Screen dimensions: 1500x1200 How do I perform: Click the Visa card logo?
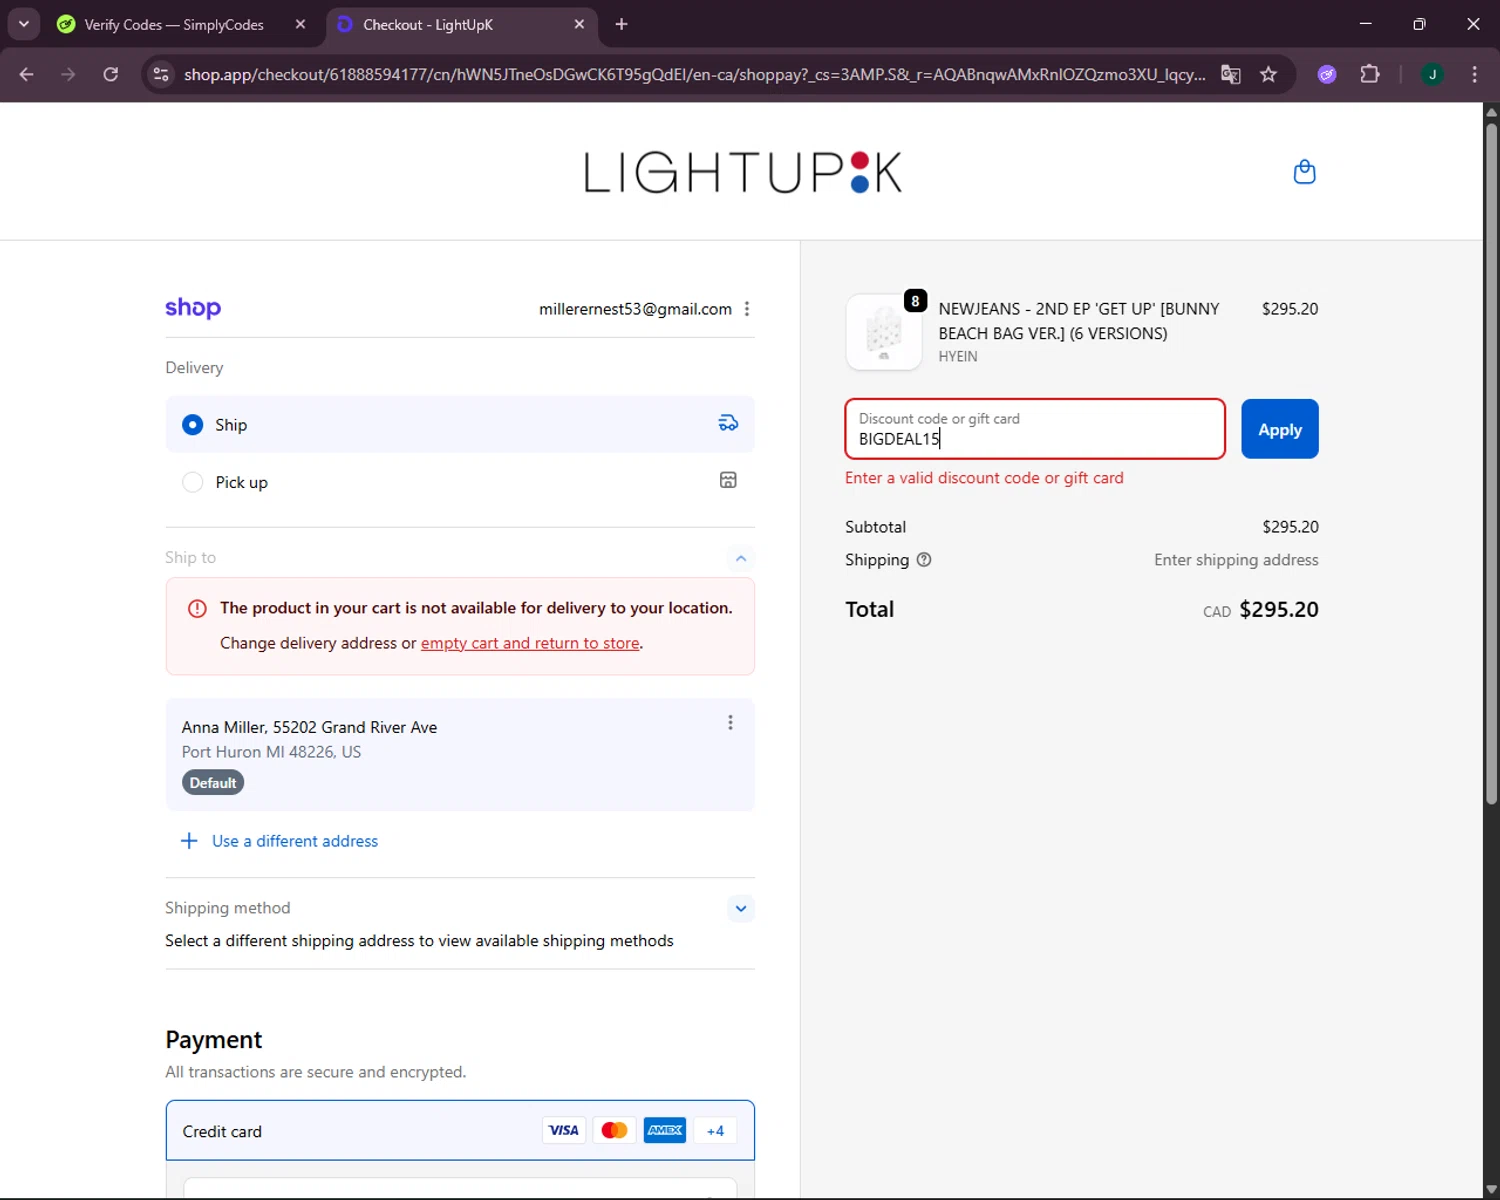click(x=563, y=1130)
